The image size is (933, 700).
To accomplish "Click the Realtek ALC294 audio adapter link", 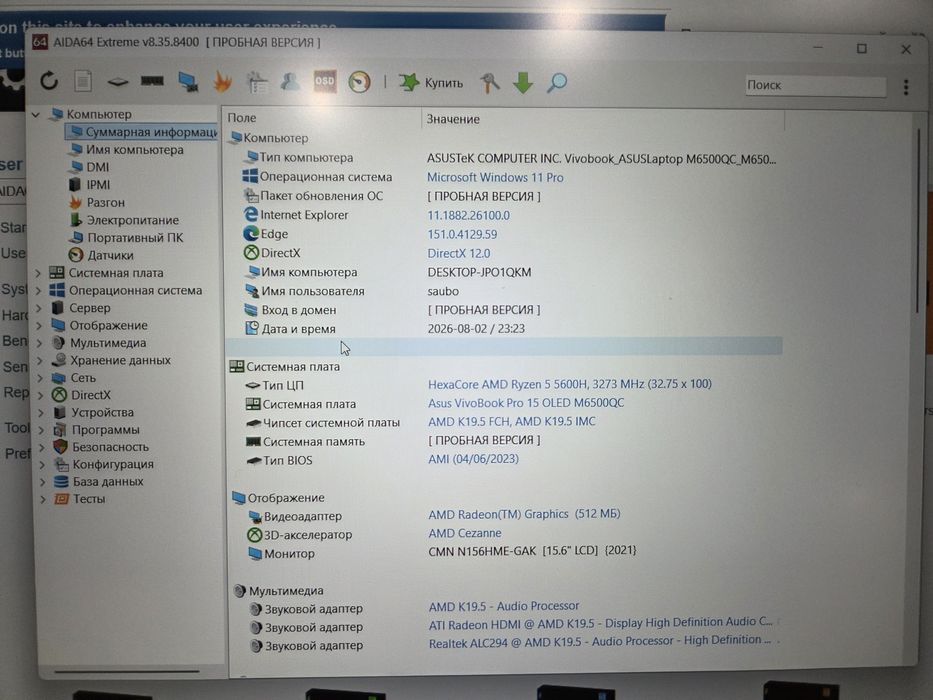I will tap(600, 642).
